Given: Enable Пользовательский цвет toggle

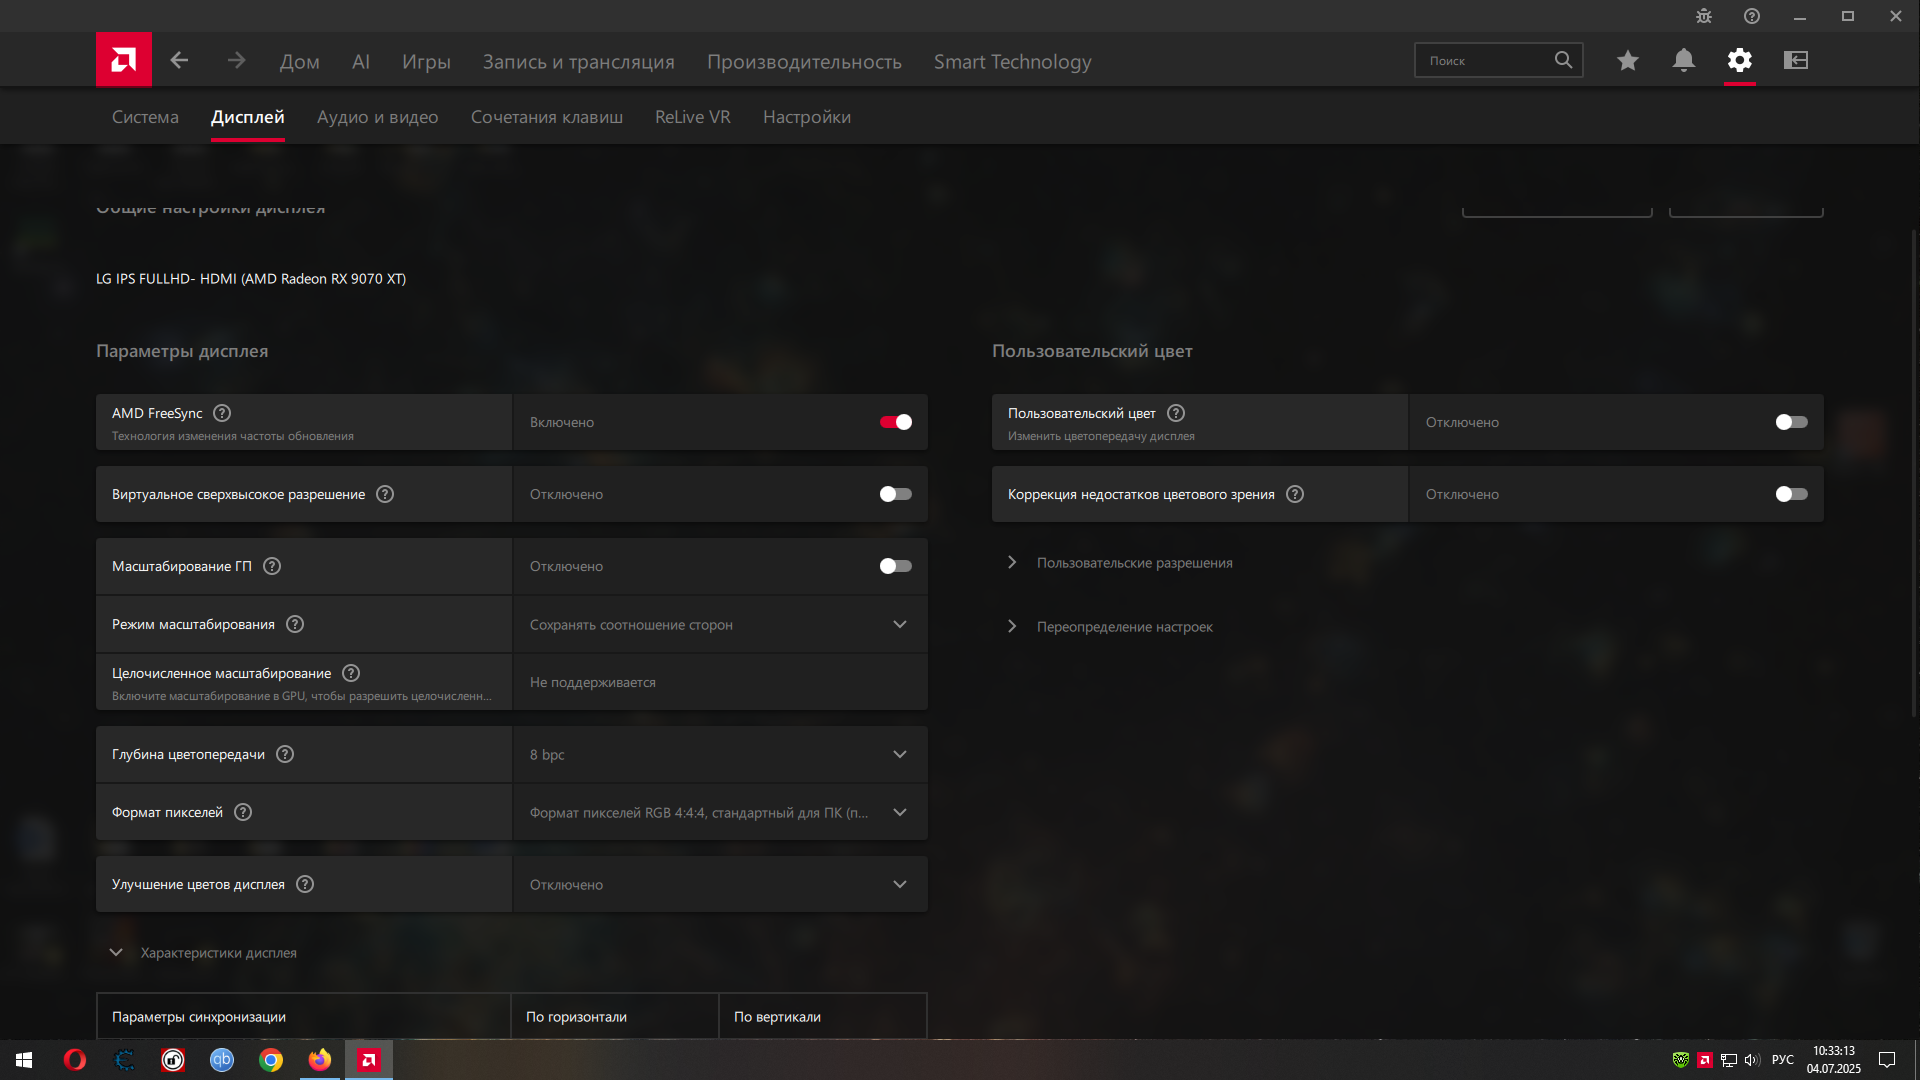Looking at the screenshot, I should tap(1792, 422).
